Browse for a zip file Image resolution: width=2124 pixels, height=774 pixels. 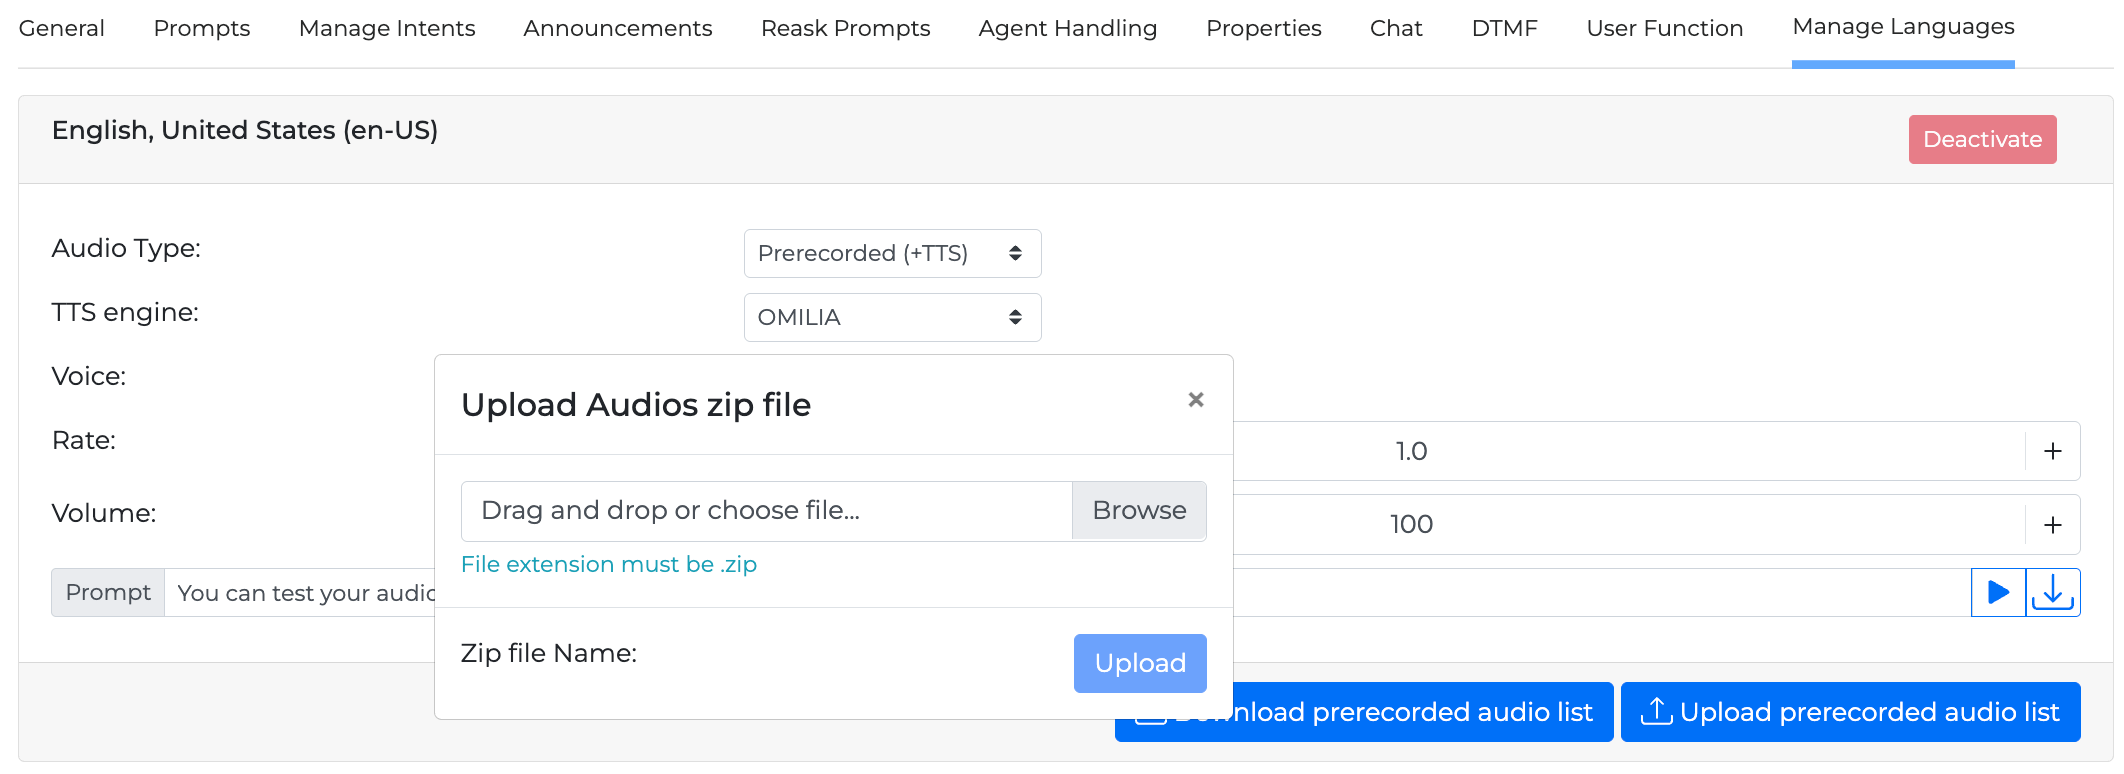pos(1139,511)
